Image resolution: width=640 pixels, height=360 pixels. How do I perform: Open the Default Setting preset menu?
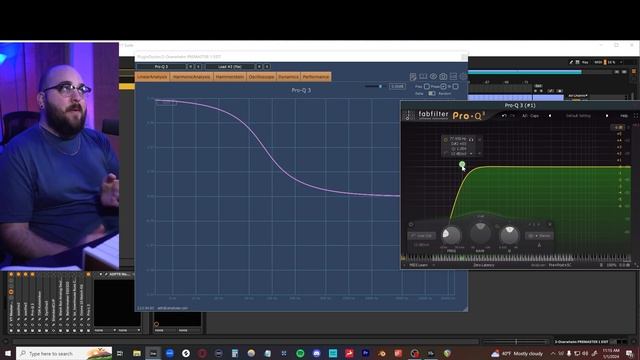[x=578, y=116]
